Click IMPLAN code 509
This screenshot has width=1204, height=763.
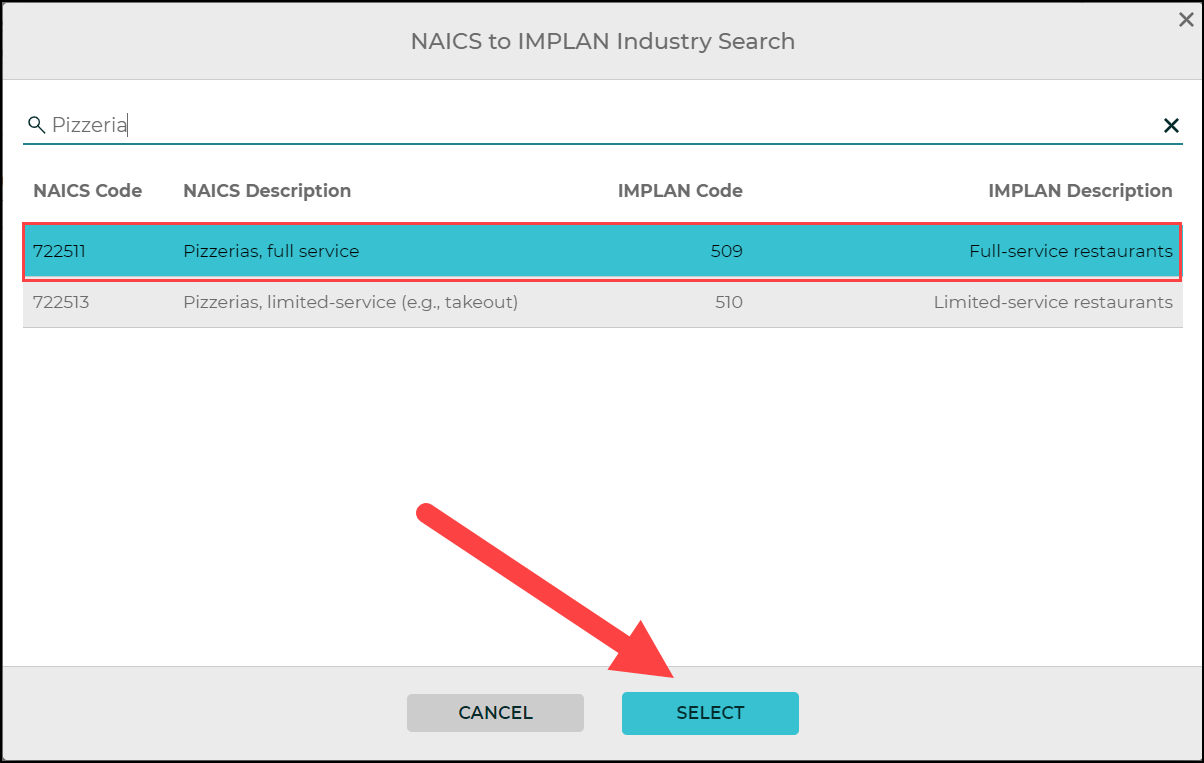727,252
